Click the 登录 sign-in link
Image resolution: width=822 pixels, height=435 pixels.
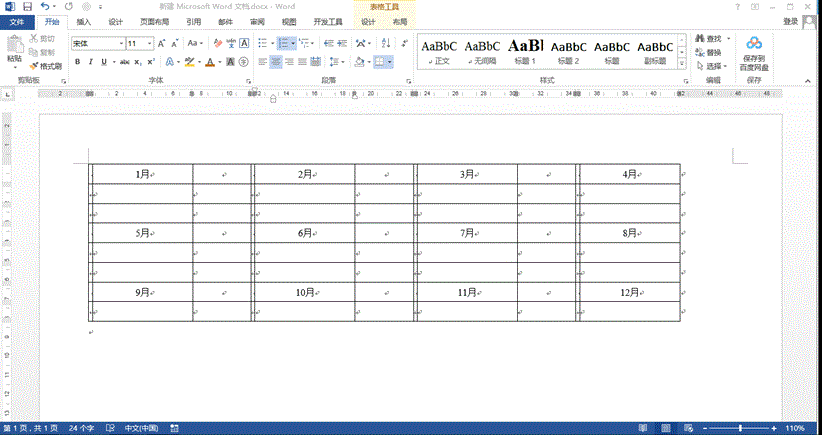[x=790, y=21]
